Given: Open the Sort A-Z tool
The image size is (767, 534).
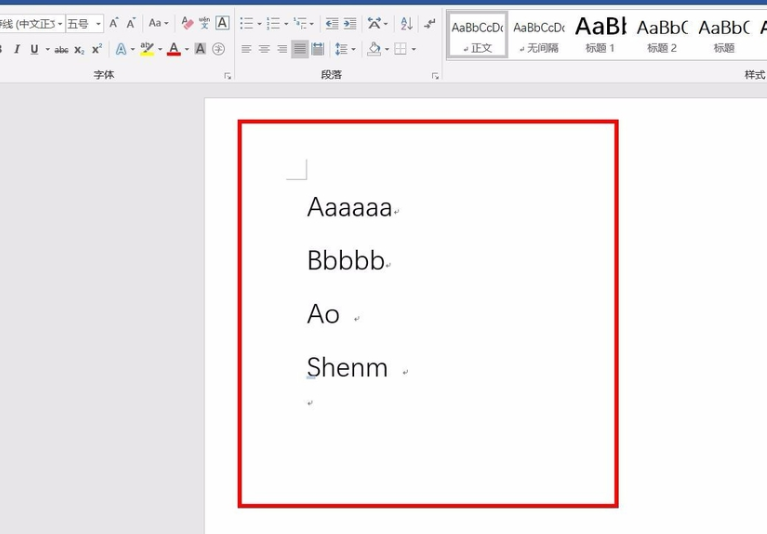Looking at the screenshot, I should (406, 23).
